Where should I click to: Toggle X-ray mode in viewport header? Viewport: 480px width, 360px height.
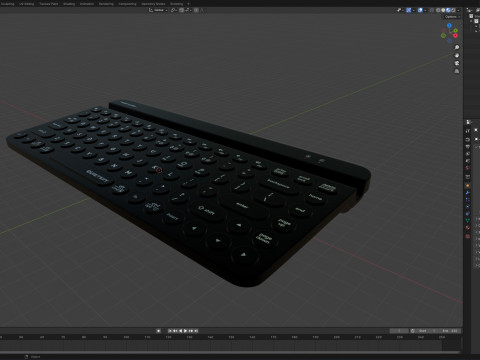[432, 10]
